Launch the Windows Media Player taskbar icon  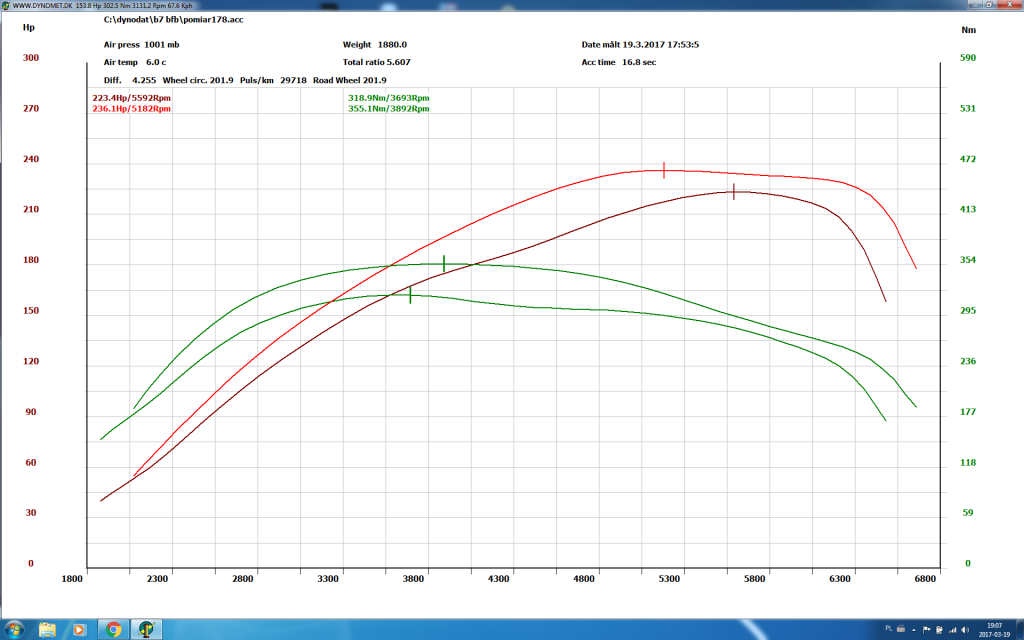(79, 630)
